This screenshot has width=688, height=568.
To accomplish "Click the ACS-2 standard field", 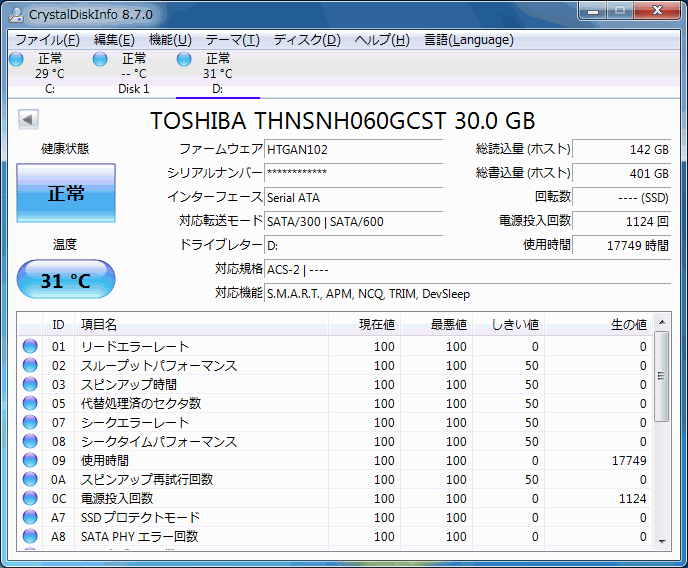I will 468,269.
